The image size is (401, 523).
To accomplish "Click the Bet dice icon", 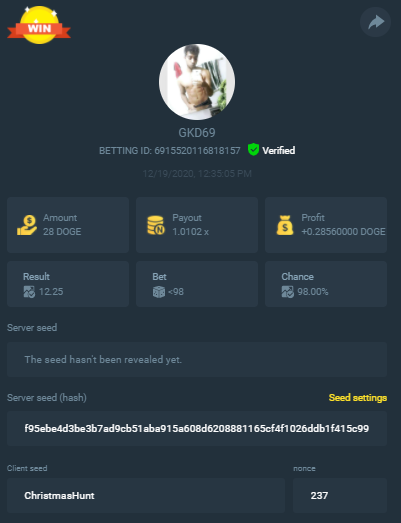I will point(158,292).
